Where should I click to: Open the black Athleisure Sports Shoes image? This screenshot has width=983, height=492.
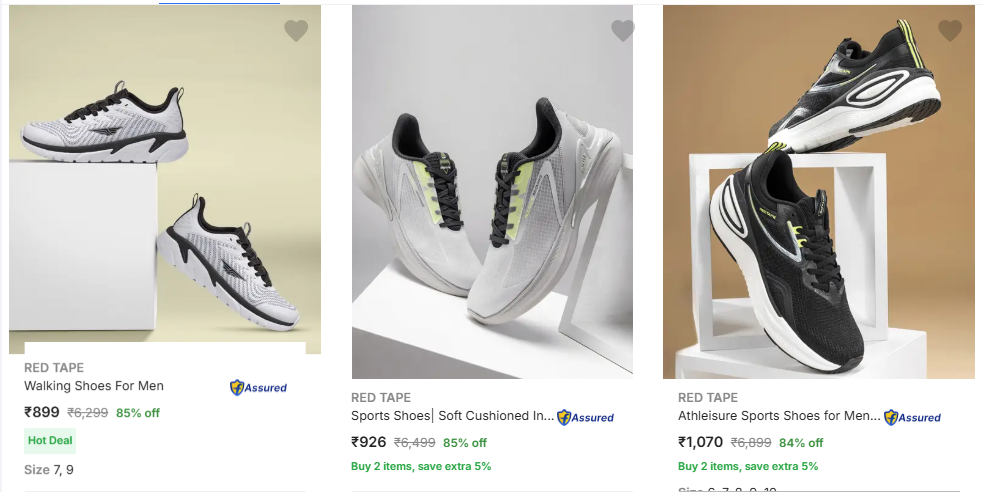tap(819, 200)
